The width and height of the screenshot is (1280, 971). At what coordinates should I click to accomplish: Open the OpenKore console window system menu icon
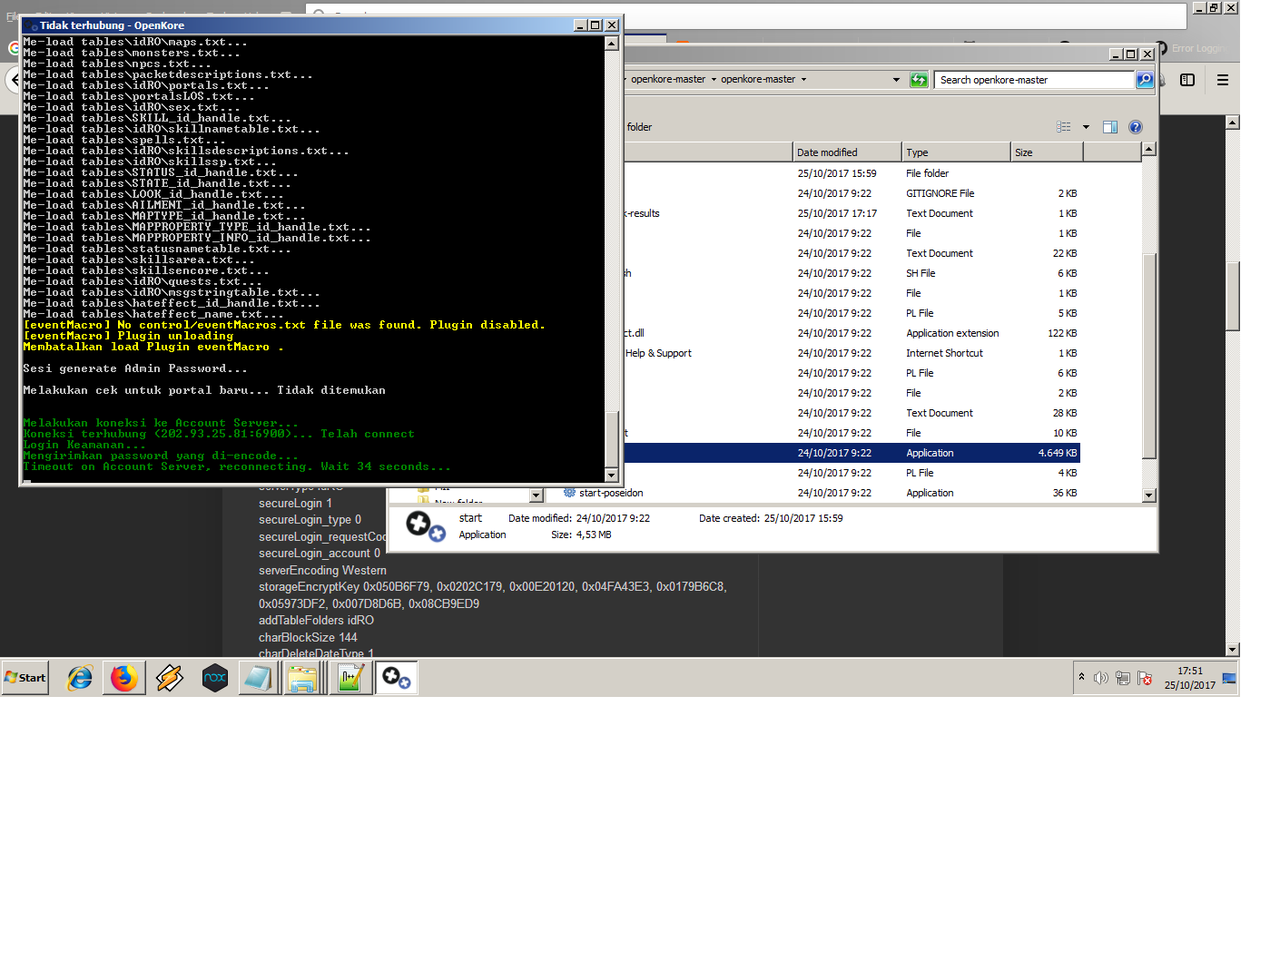[x=32, y=25]
